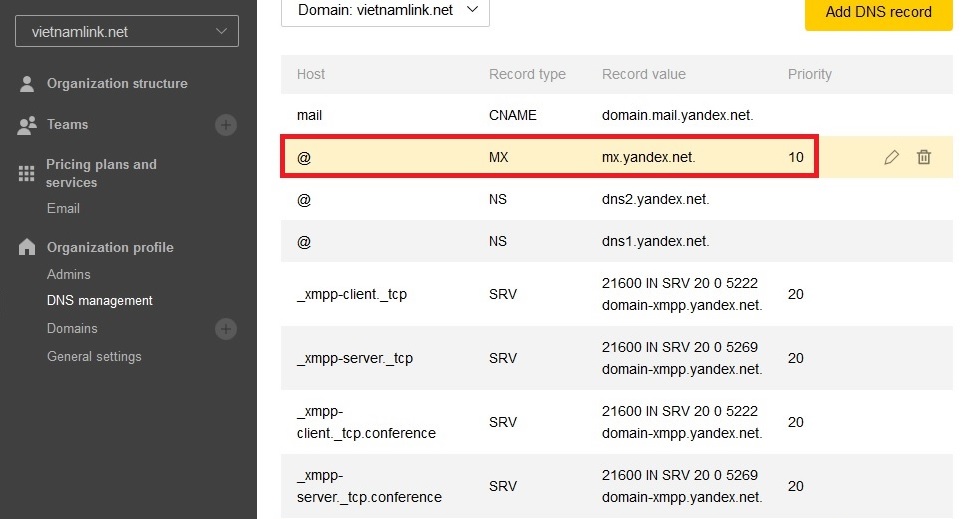The height and width of the screenshot is (519, 969).
Task: Click the dns2.yandex.net. NS value
Action: (655, 199)
